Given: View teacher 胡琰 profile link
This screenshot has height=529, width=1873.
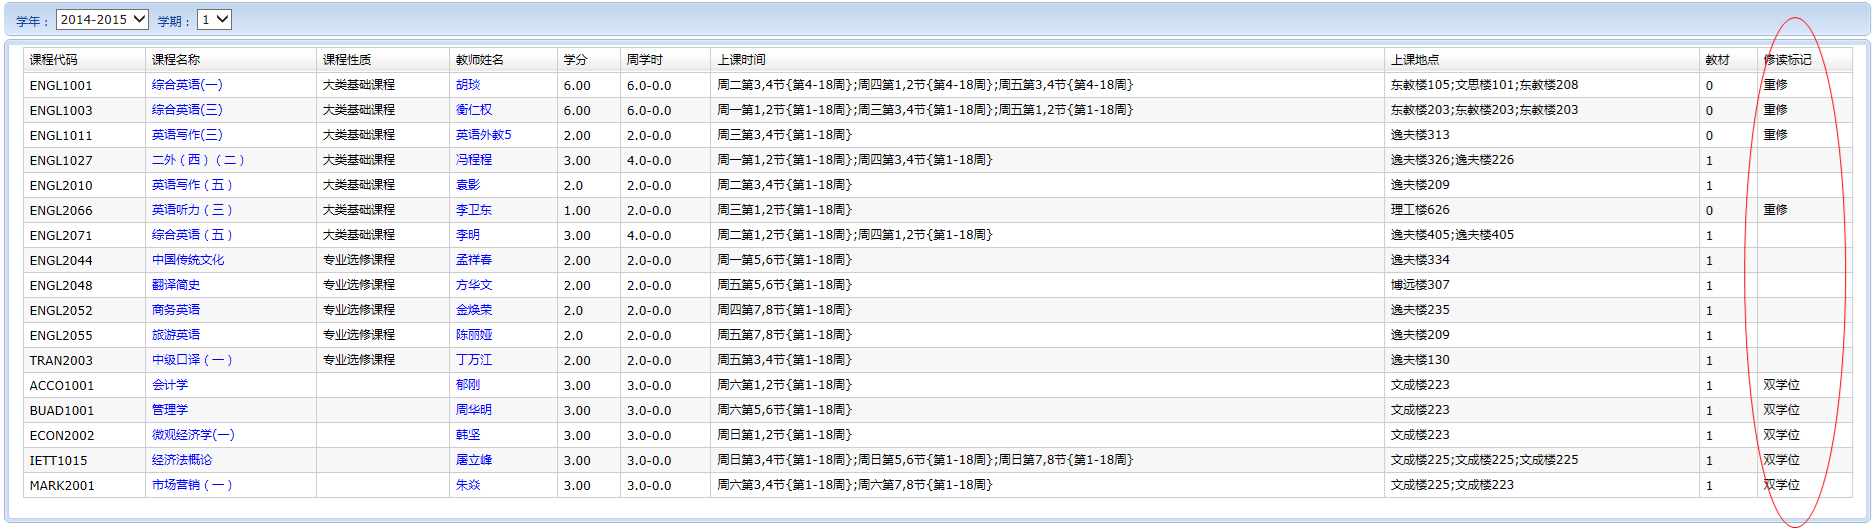Looking at the screenshot, I should point(468,85).
